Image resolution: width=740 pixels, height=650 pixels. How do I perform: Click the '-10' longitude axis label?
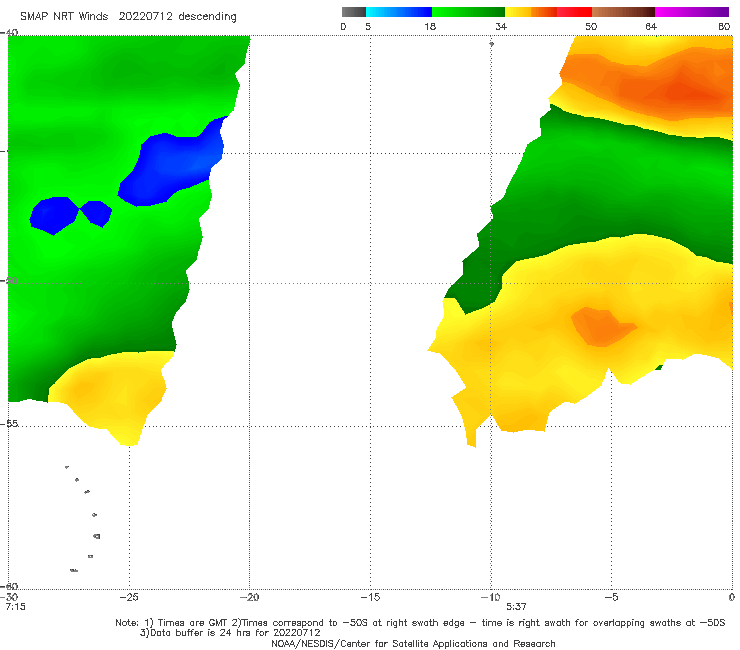click(x=490, y=597)
